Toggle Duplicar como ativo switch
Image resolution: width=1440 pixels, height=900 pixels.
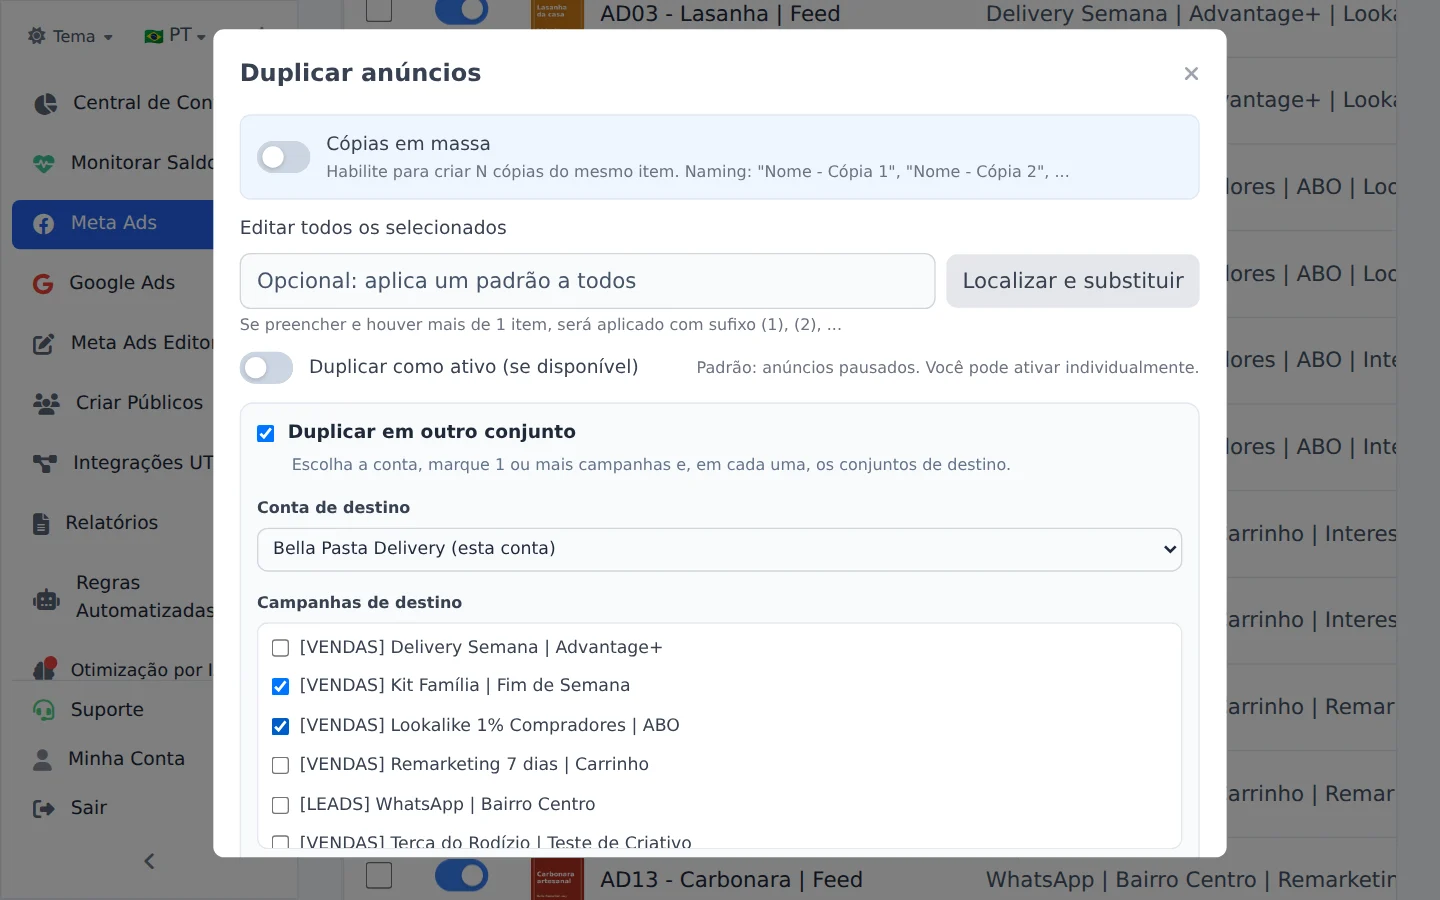tap(266, 368)
